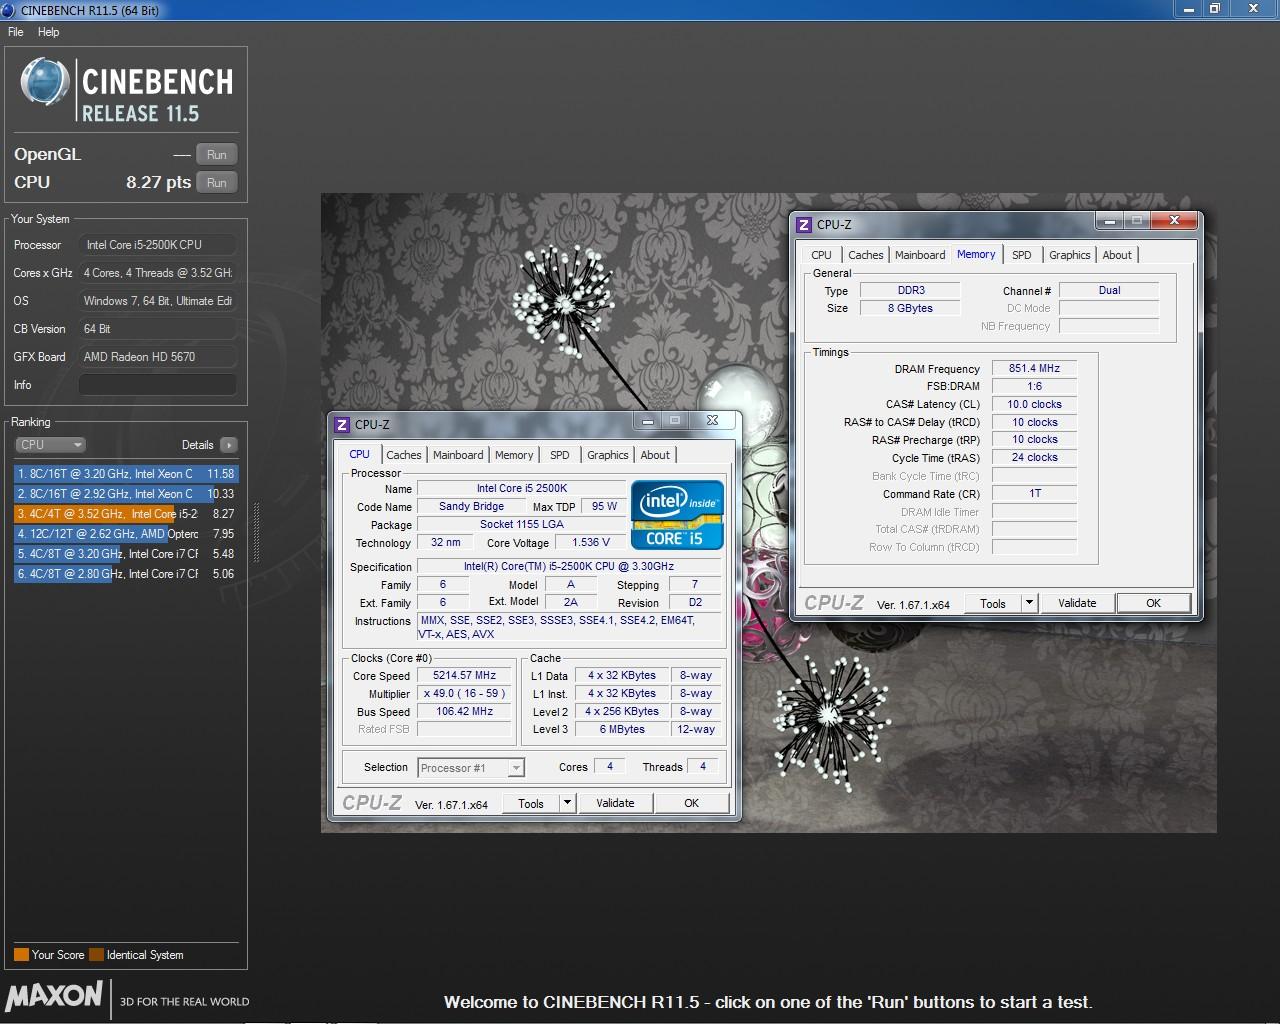Viewport: 1280px width, 1024px height.
Task: Select ranking entry 4C/4T @ 3.52 GHz Core i5
Action: tap(126, 514)
